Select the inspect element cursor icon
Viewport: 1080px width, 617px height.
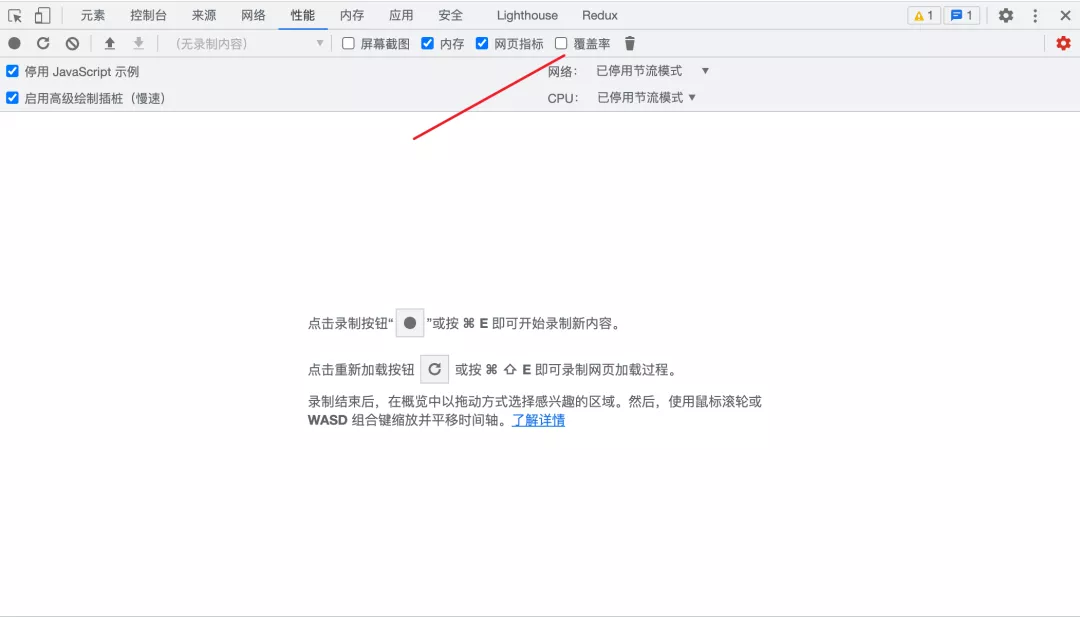14,15
